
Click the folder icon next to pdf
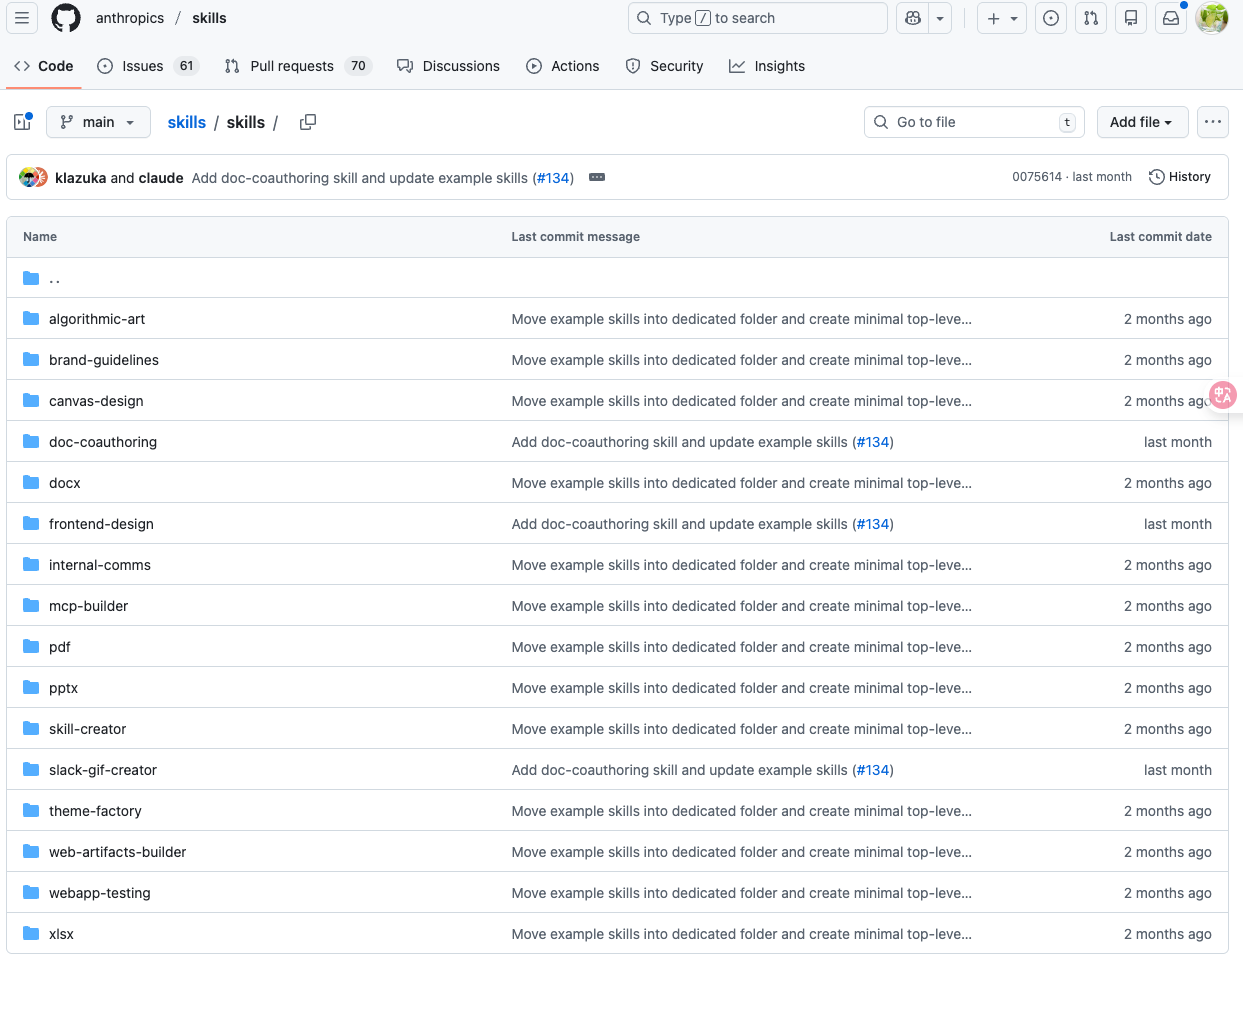tap(31, 646)
